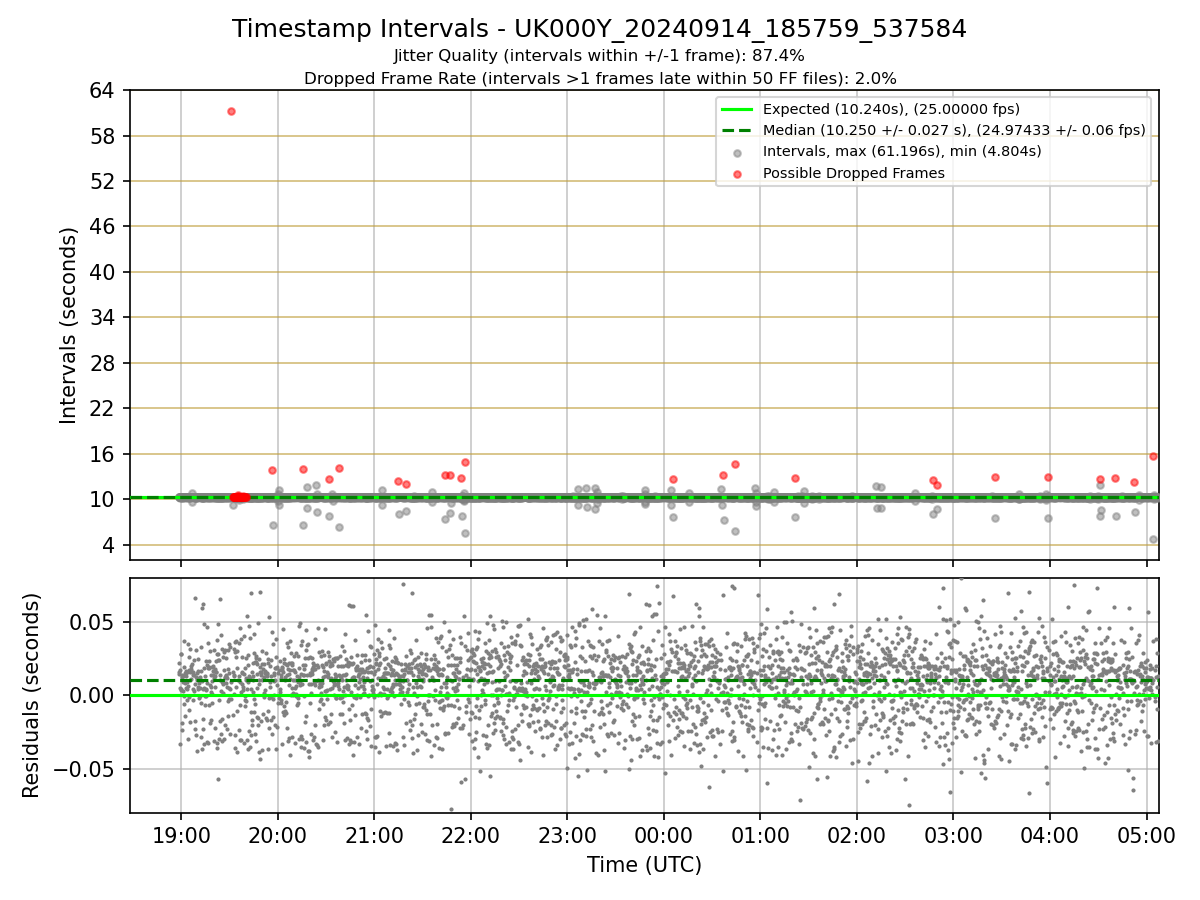Click the 'Intervals, max (61.196s), min (4.804s)' legend label
Screen dimensions: 1200x900
pos(902,151)
